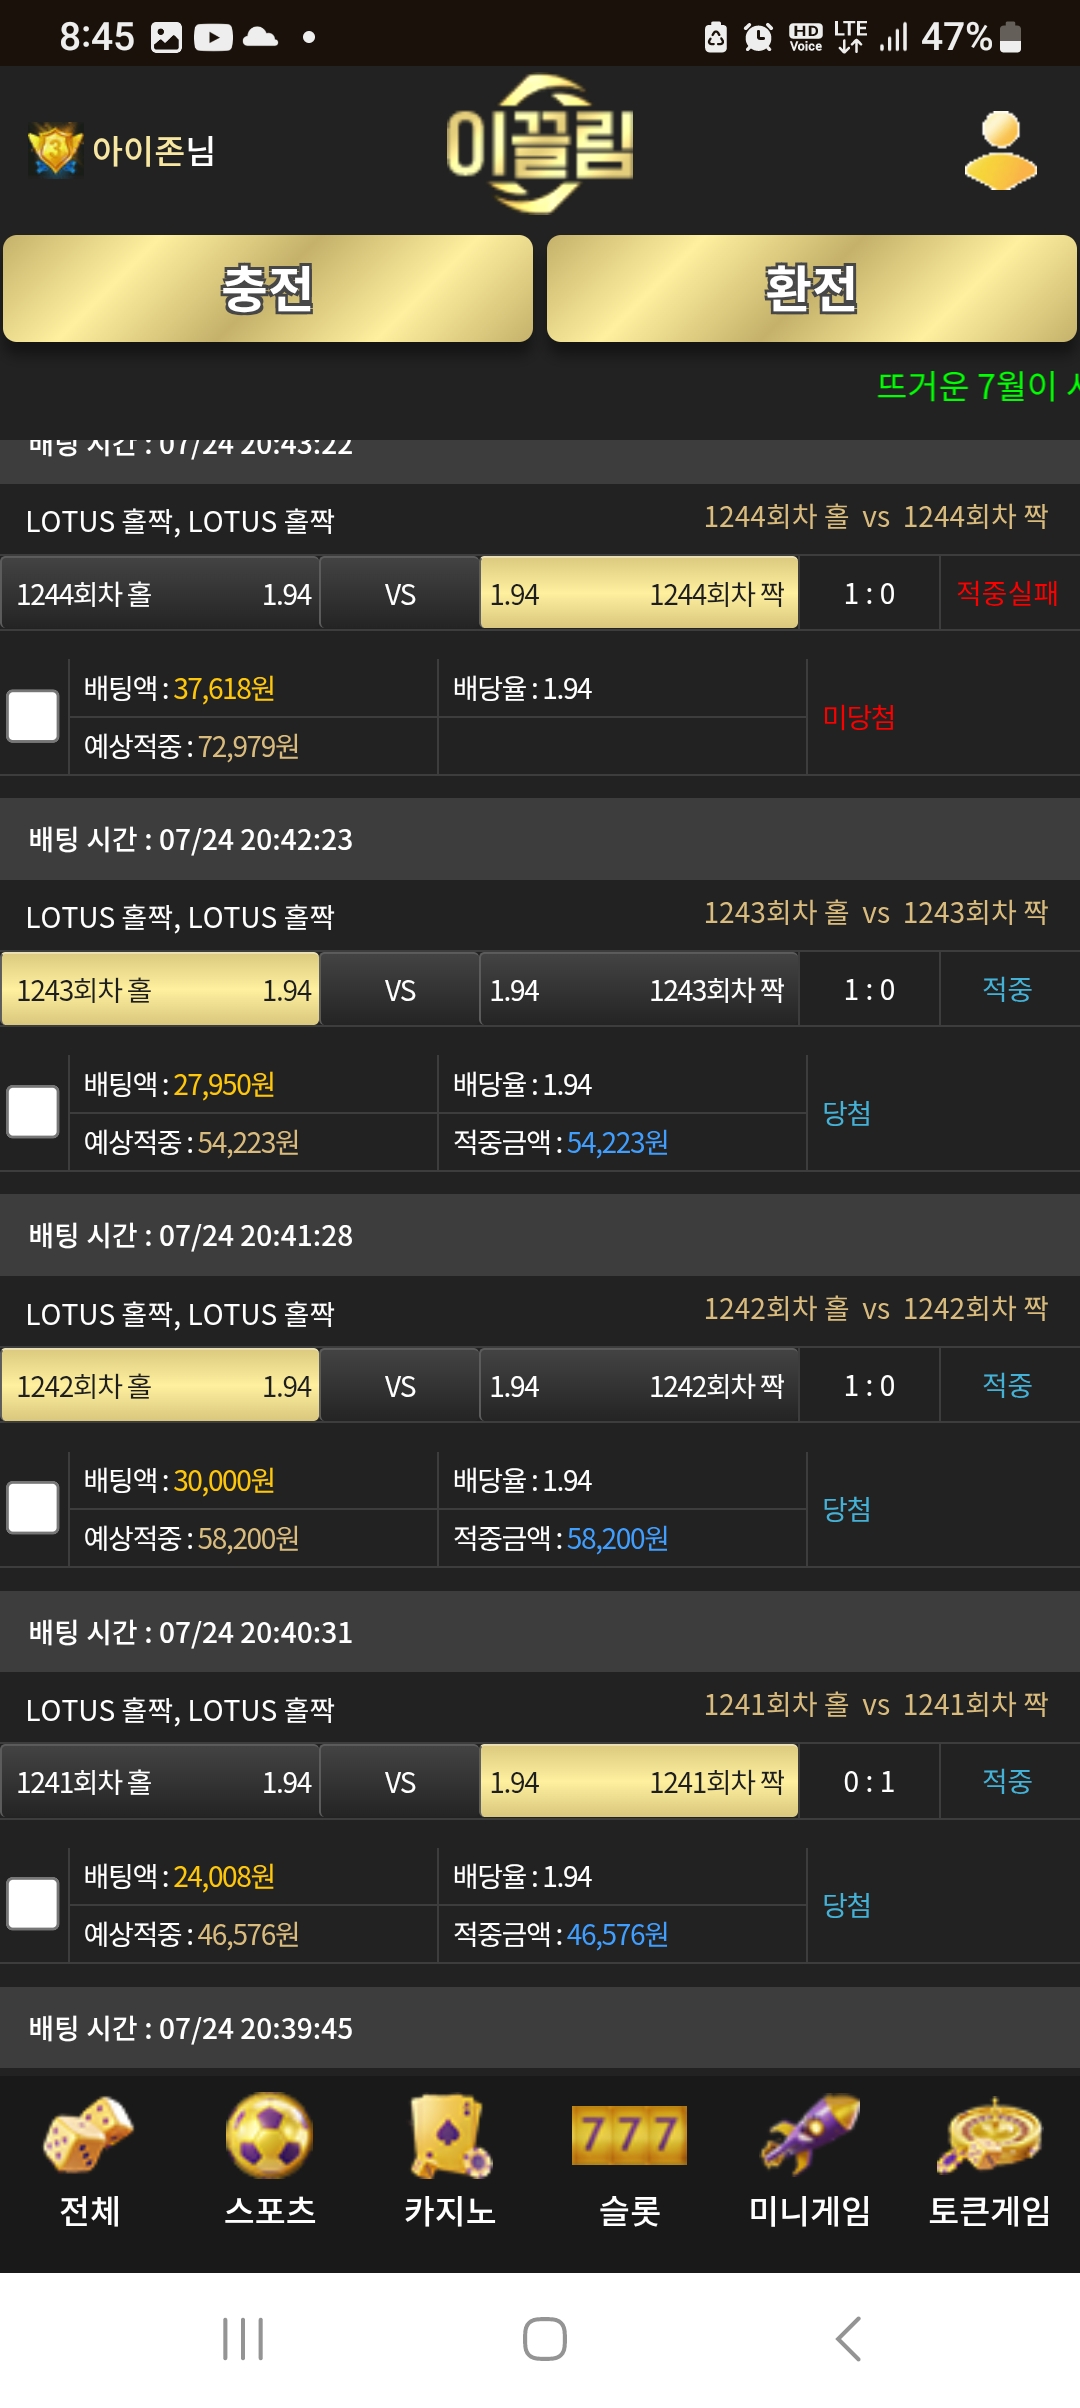
Task: Tap the gold rank badge beside 아이존님
Action: pyautogui.click(x=55, y=150)
